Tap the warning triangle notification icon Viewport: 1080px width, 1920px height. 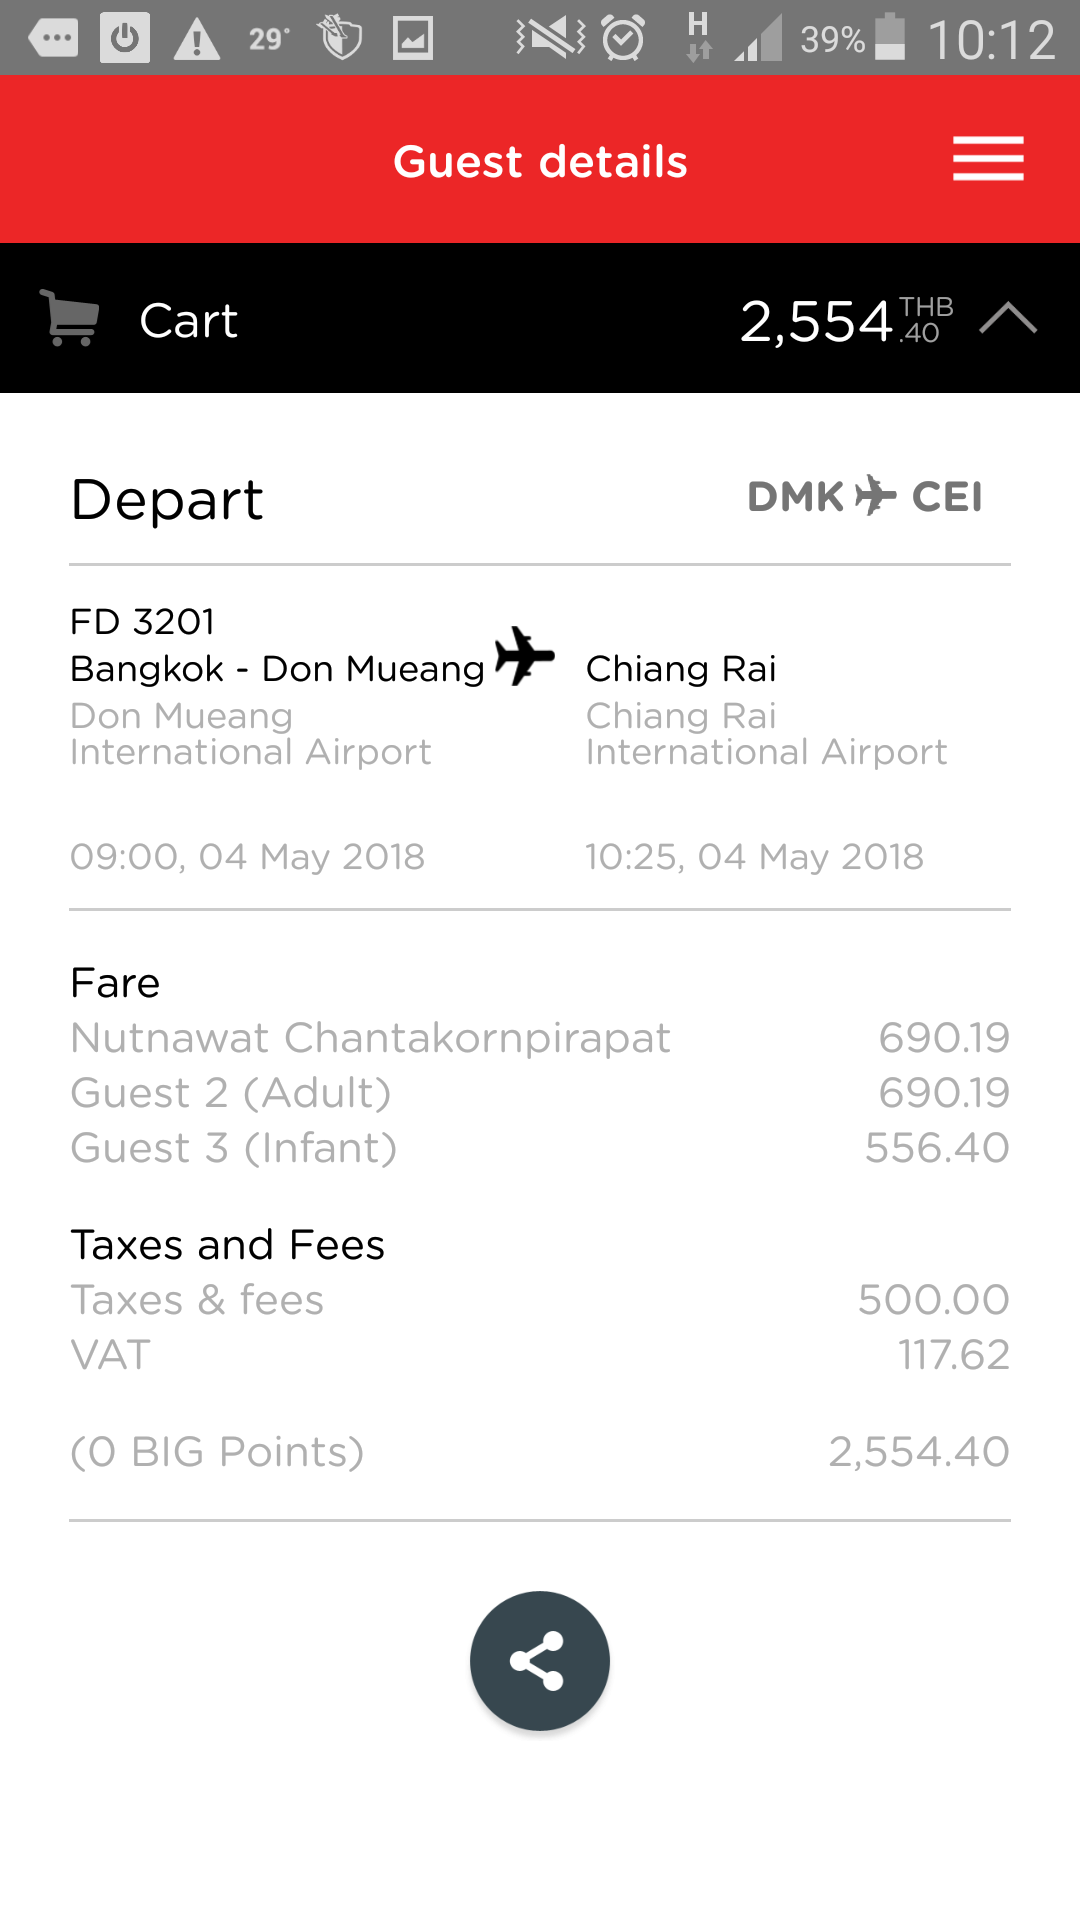[197, 39]
